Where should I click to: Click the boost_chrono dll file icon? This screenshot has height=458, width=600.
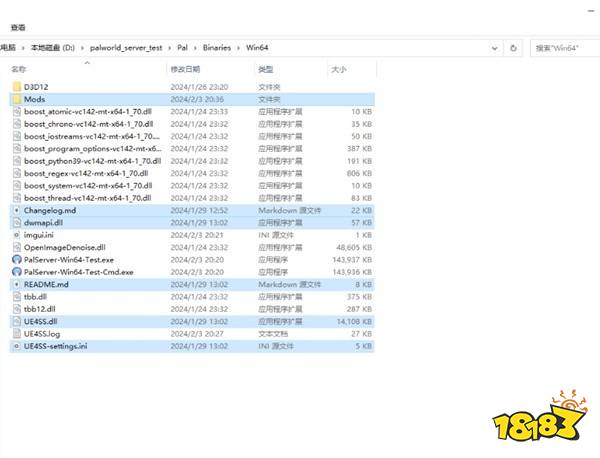click(x=16, y=124)
